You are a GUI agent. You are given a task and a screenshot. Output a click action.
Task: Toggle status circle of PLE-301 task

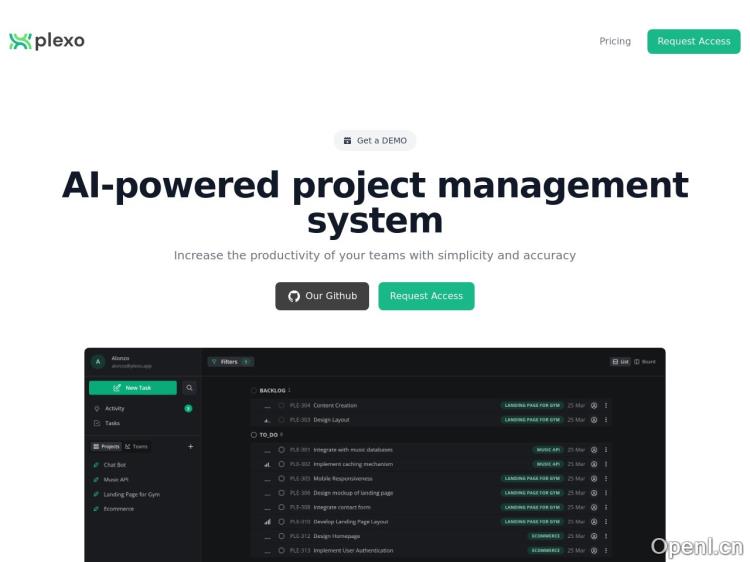point(281,450)
